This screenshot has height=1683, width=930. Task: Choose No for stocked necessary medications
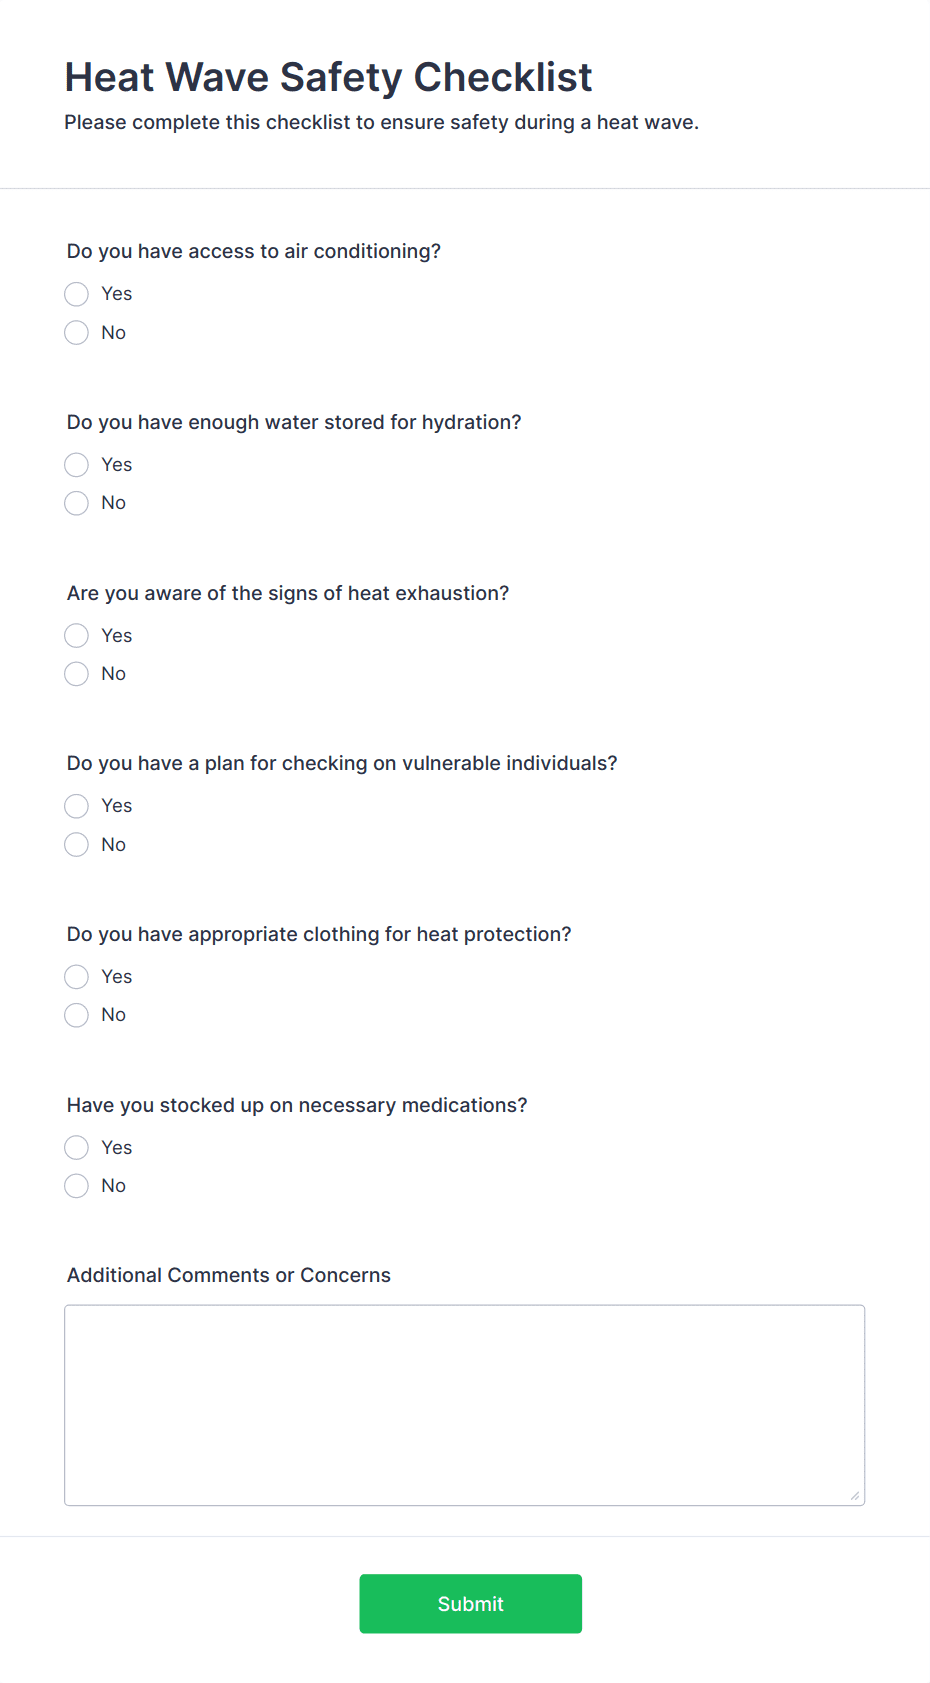click(x=77, y=1186)
